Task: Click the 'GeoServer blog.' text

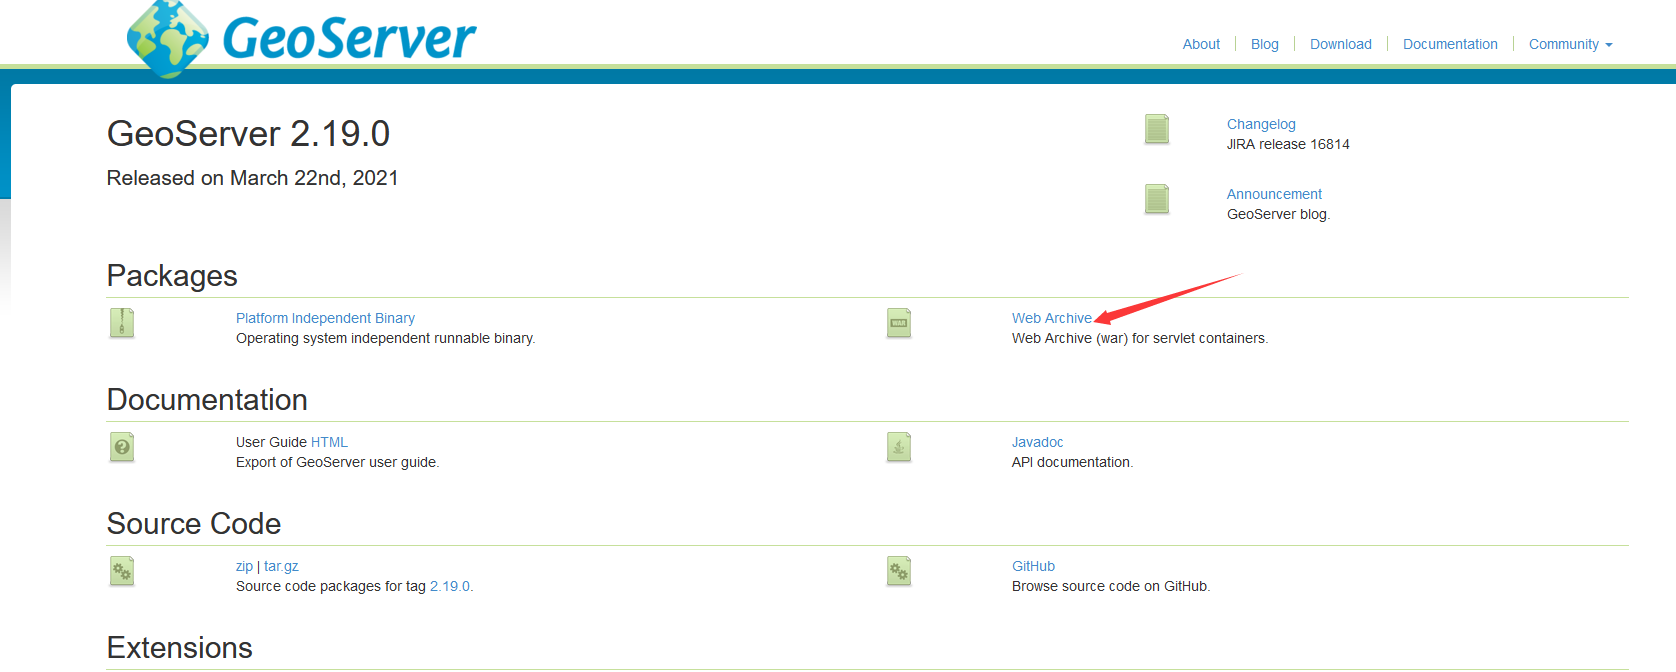Action: 1278,214
